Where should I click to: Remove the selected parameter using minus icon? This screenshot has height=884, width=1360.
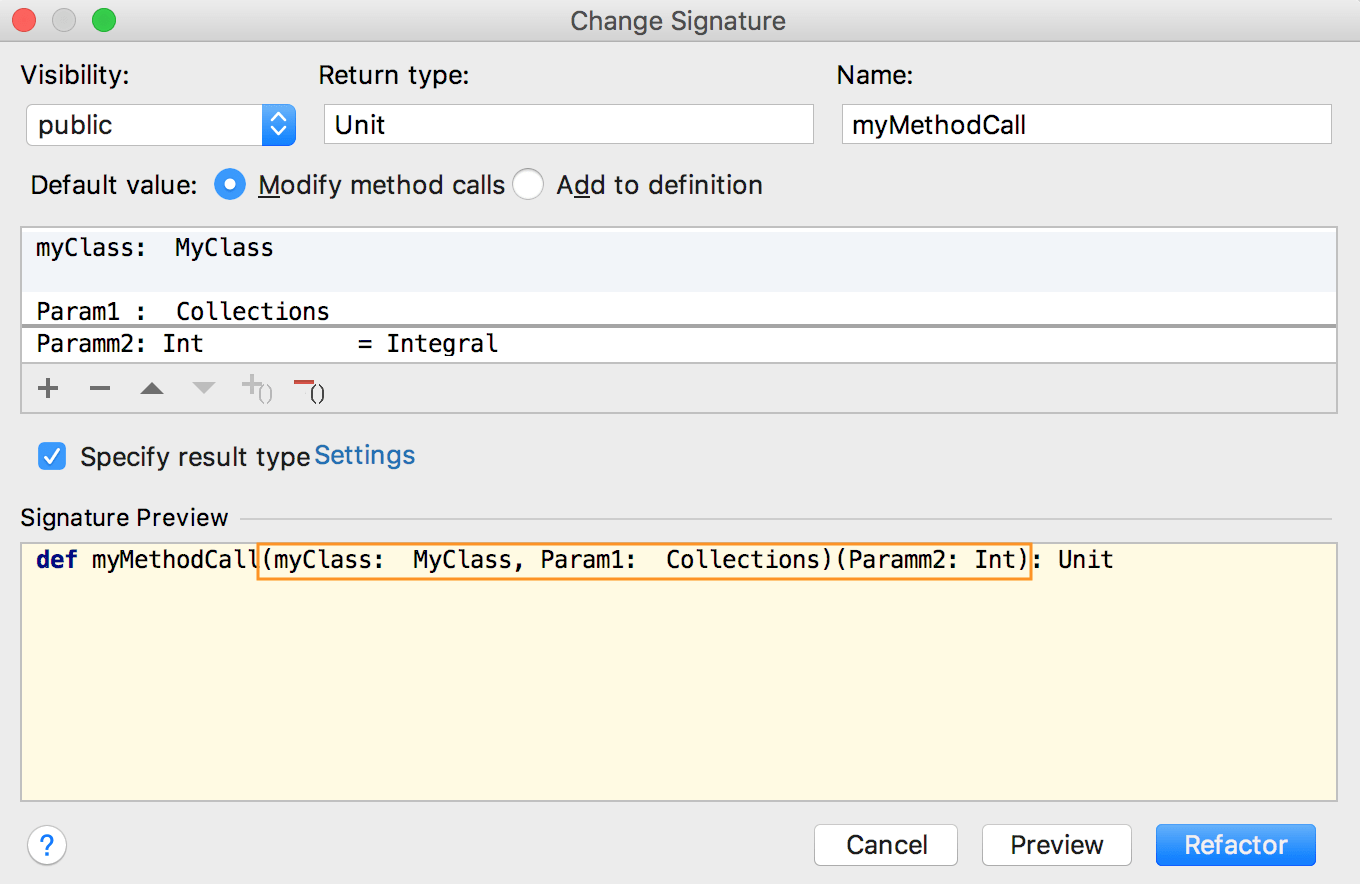pos(99,388)
